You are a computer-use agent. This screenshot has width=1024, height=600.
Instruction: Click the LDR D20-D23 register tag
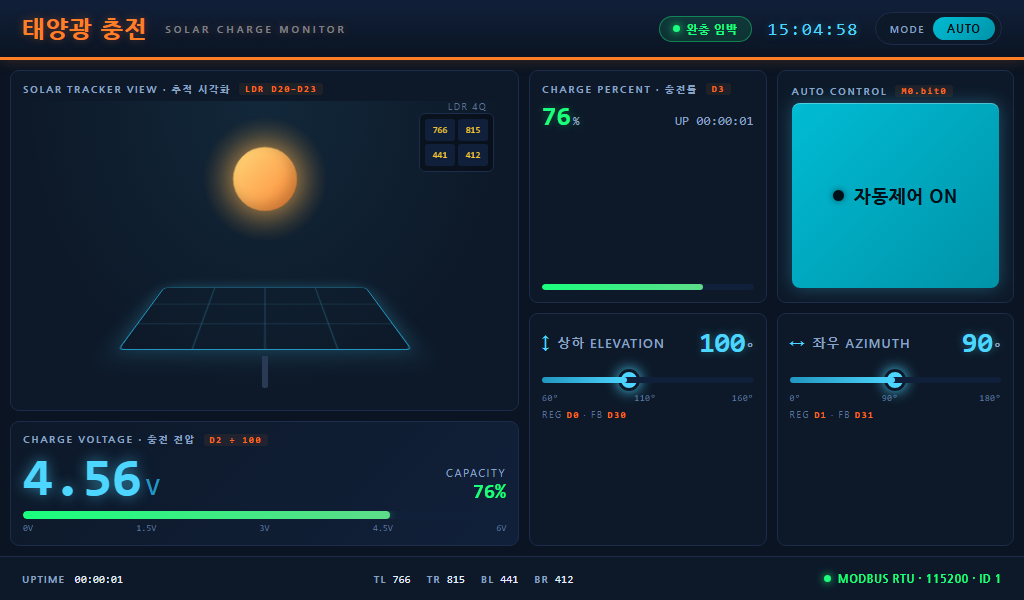tap(281, 89)
